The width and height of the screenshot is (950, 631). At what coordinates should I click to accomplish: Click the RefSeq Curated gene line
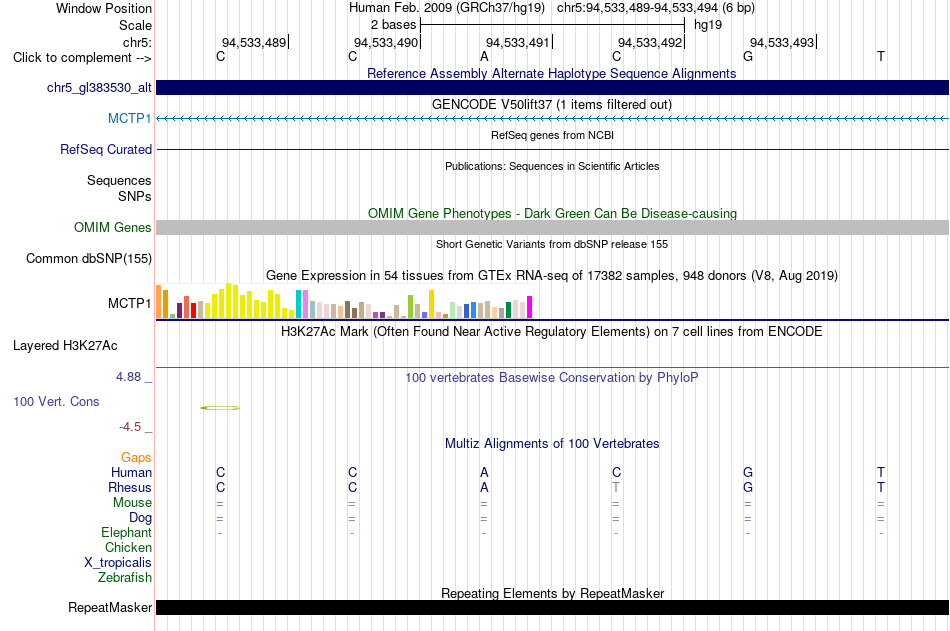[552, 149]
